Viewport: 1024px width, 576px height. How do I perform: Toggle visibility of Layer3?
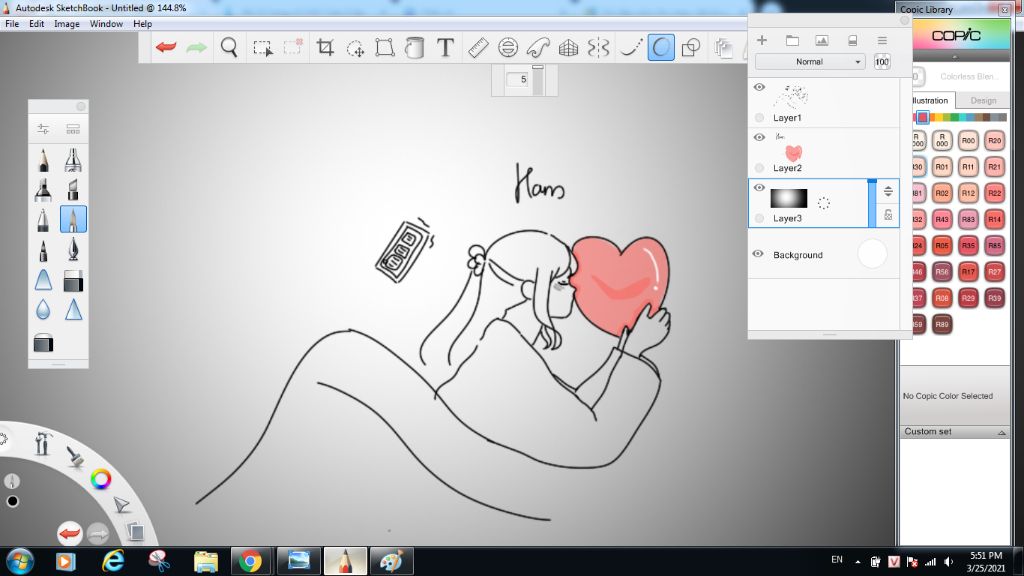pos(759,187)
